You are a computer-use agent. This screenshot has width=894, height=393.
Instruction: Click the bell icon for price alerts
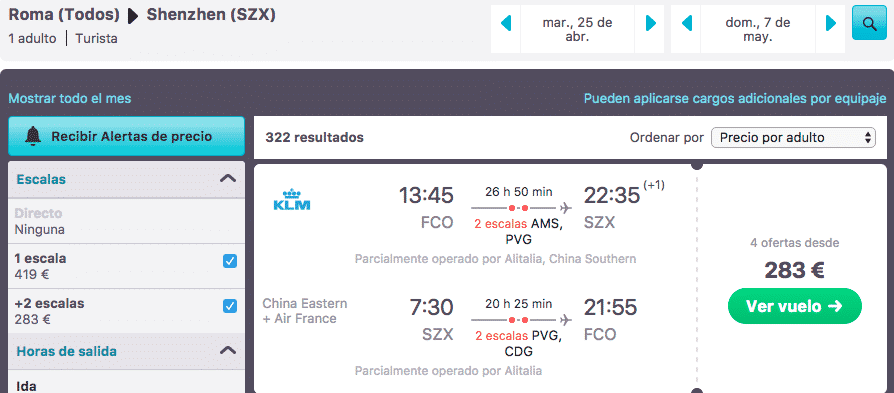click(x=33, y=136)
